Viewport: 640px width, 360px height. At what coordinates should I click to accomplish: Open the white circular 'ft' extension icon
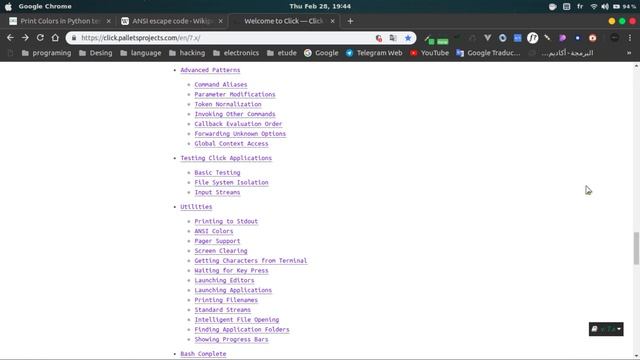click(x=532, y=38)
